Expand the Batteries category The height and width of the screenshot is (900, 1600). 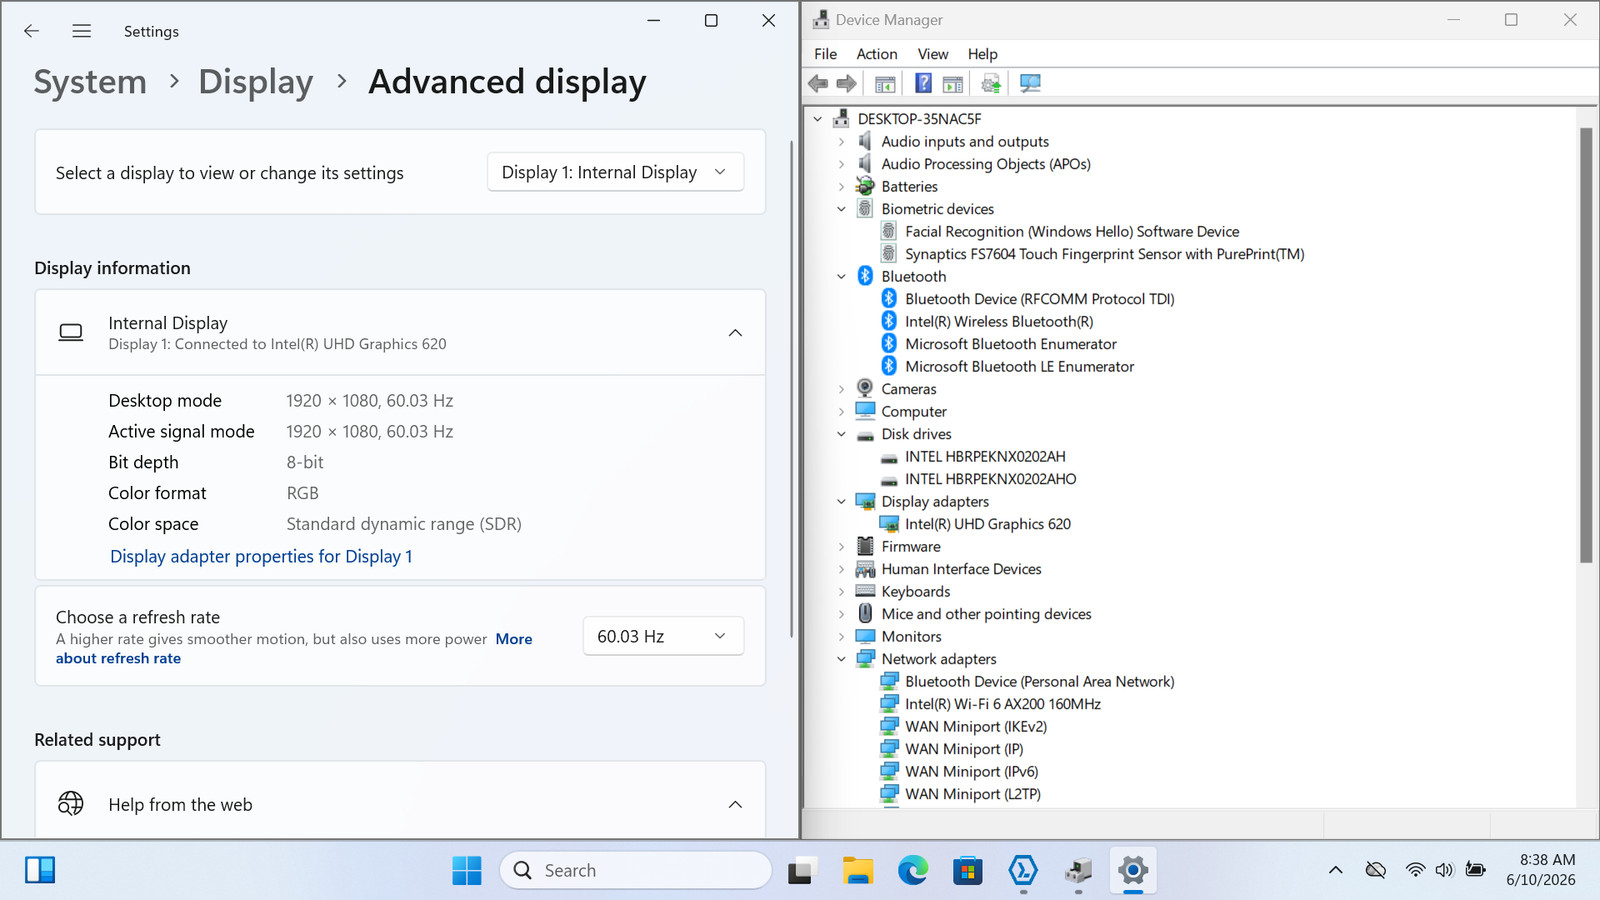[x=841, y=187]
